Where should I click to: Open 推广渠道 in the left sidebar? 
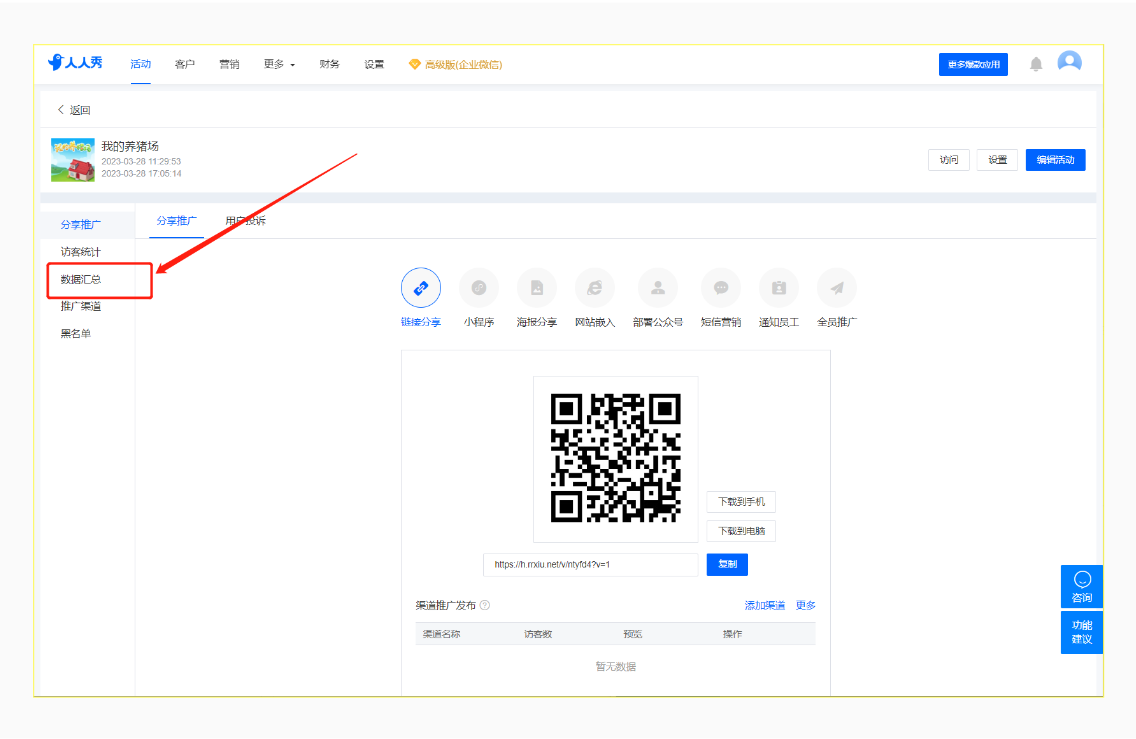coord(80,306)
